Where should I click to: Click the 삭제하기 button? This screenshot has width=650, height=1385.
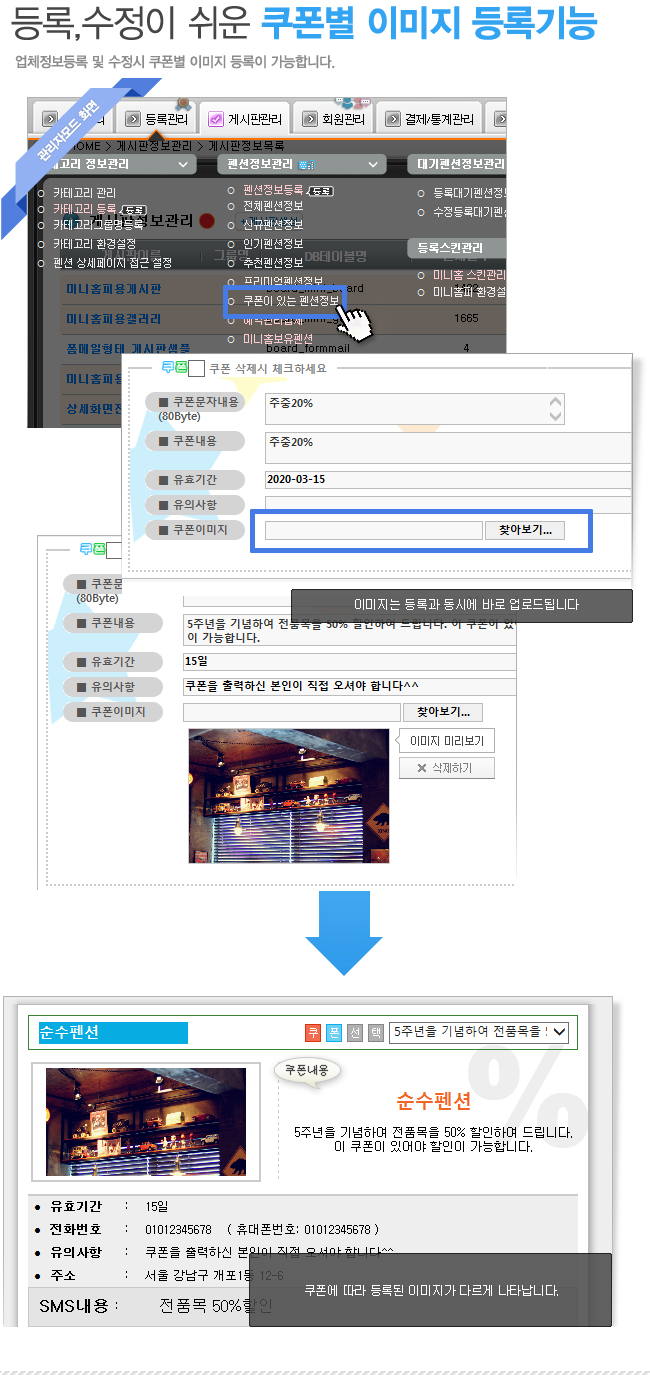[x=446, y=768]
